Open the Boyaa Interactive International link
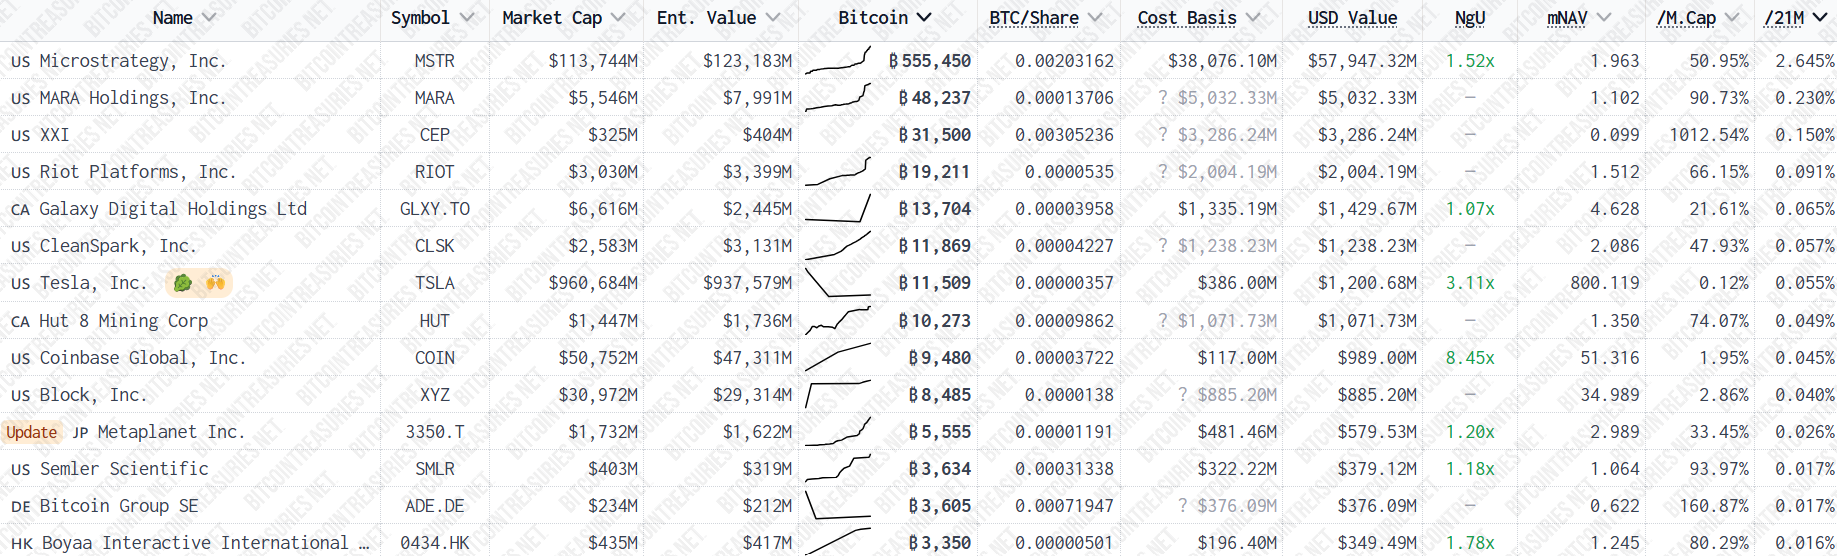The image size is (1837, 556). 205,542
